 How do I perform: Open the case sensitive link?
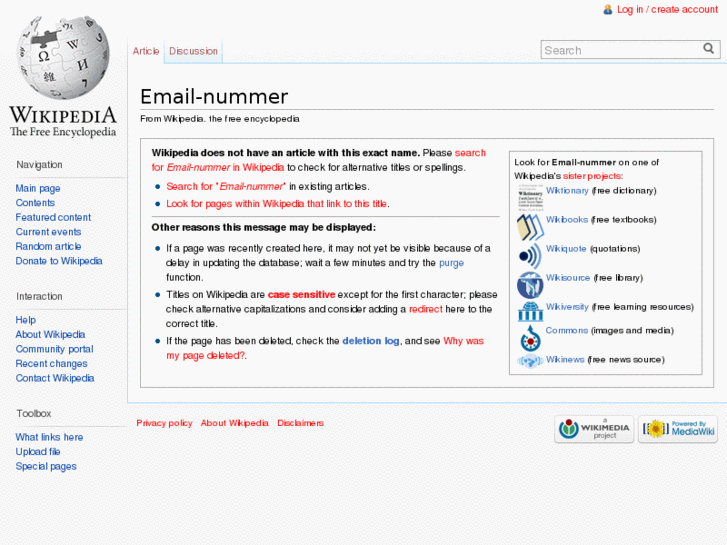(301, 295)
